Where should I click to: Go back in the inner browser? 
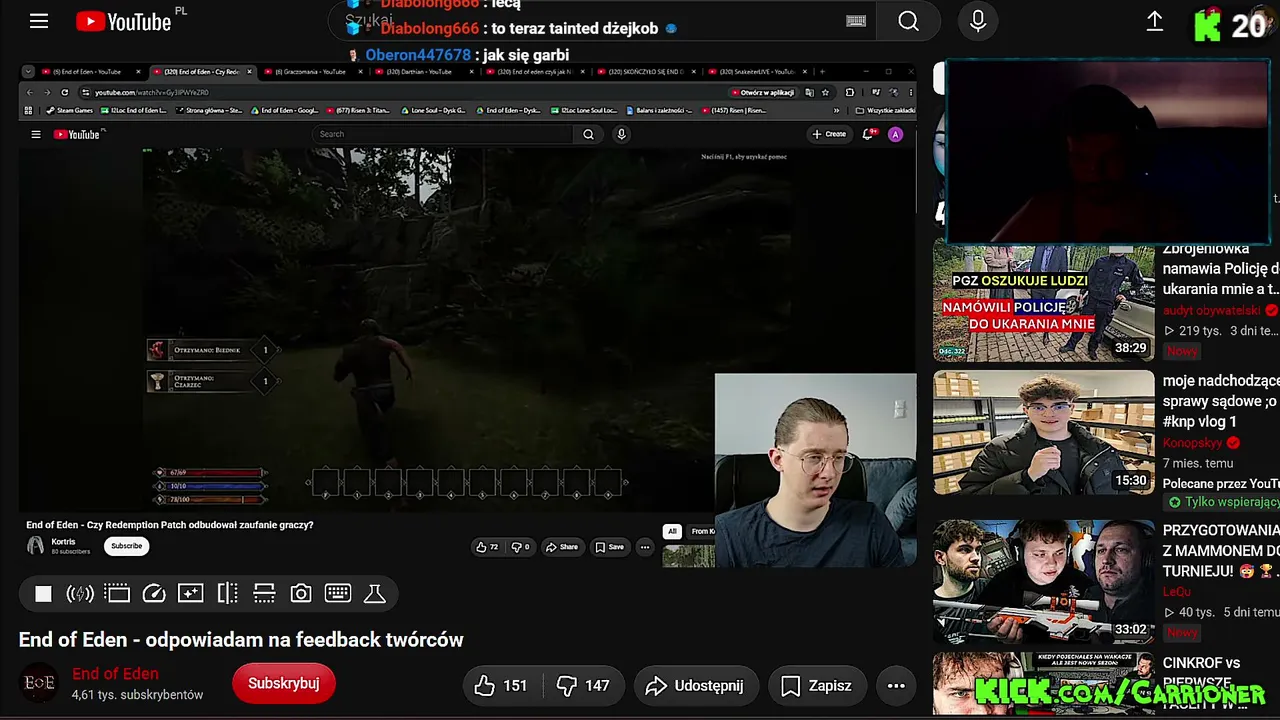pyautogui.click(x=29, y=92)
